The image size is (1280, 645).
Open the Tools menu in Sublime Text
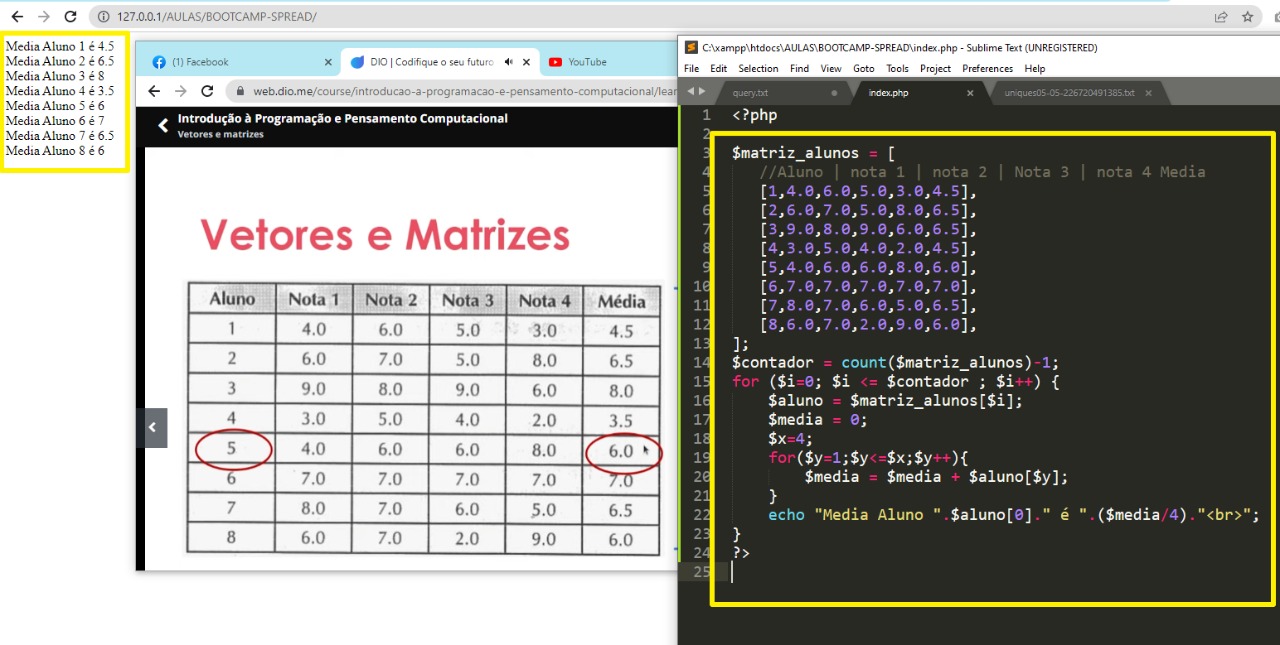click(x=897, y=69)
